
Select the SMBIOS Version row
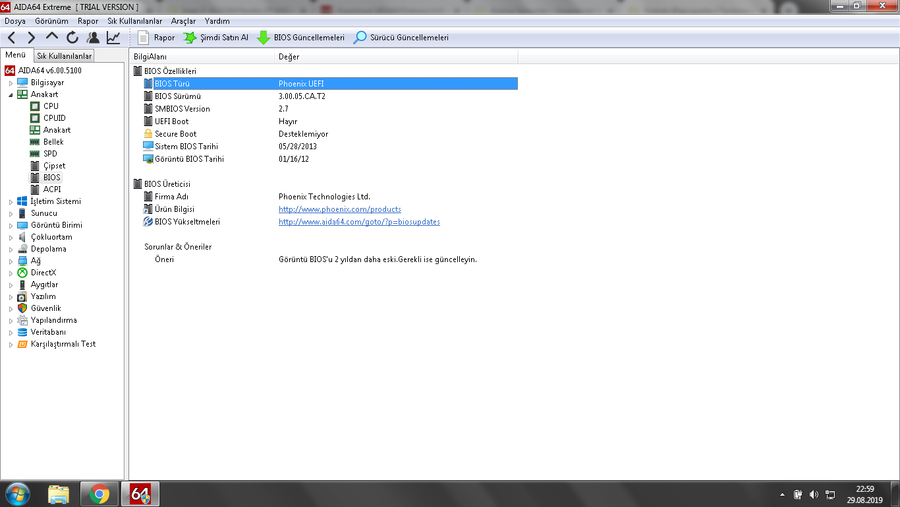click(x=330, y=109)
